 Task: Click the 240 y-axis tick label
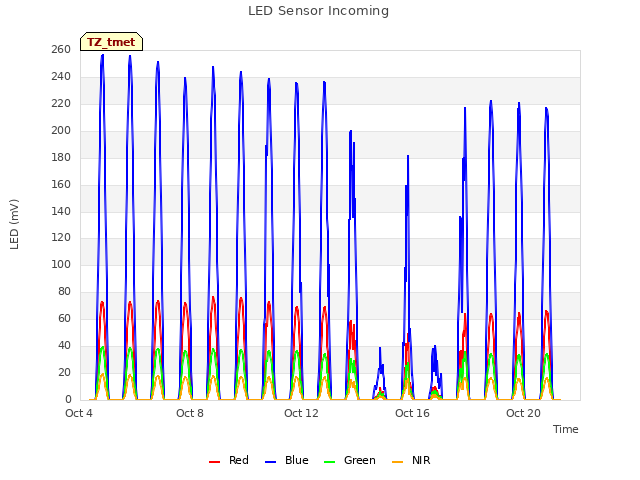[x=61, y=76]
